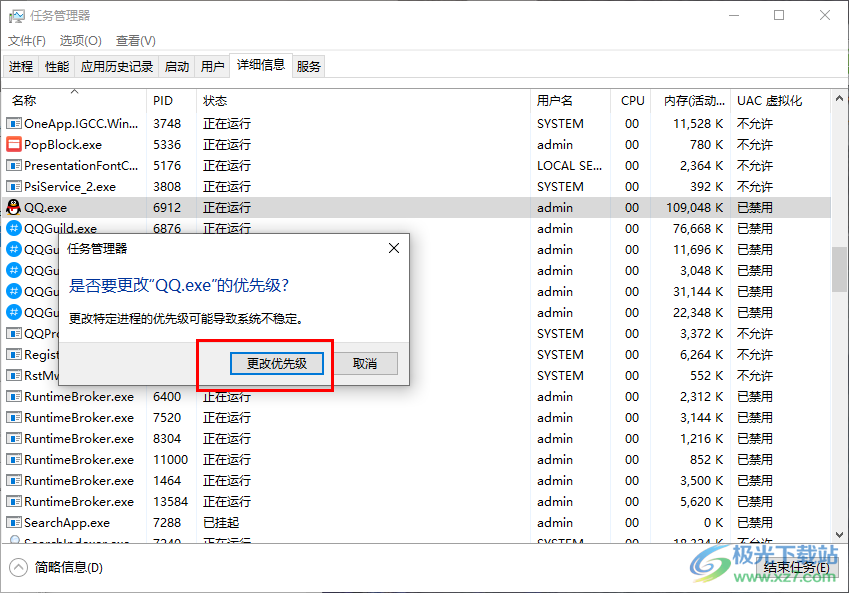The height and width of the screenshot is (593, 849).
Task: Sort by CPU column header
Action: tap(631, 101)
